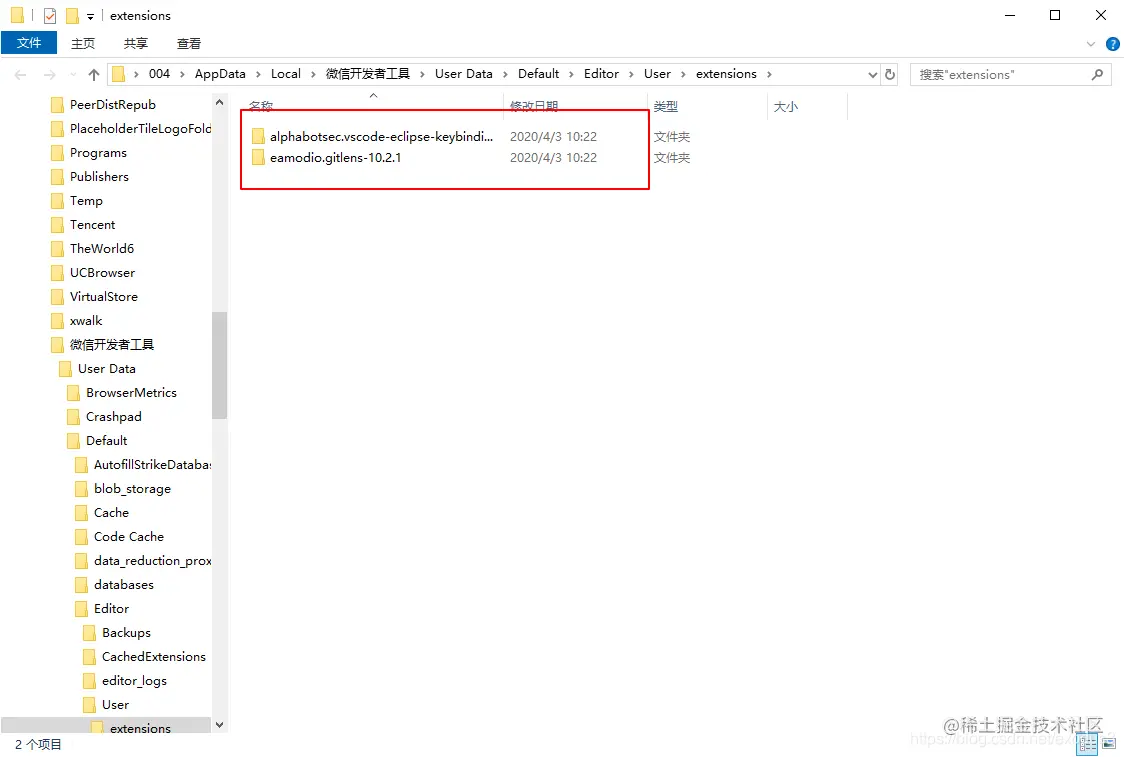Go up one folder level
Viewport: 1125px width, 757px height.
coord(93,74)
